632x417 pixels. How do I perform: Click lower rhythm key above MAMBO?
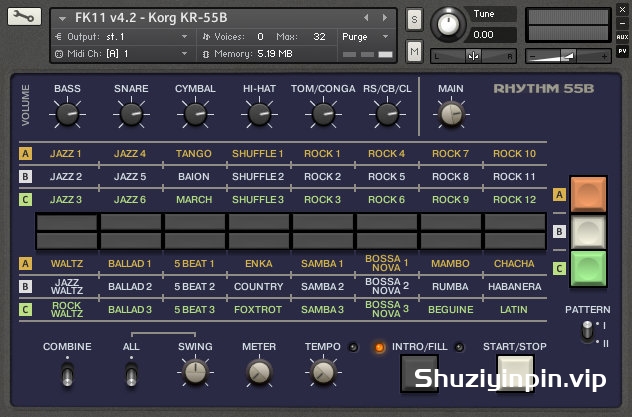pos(451,241)
